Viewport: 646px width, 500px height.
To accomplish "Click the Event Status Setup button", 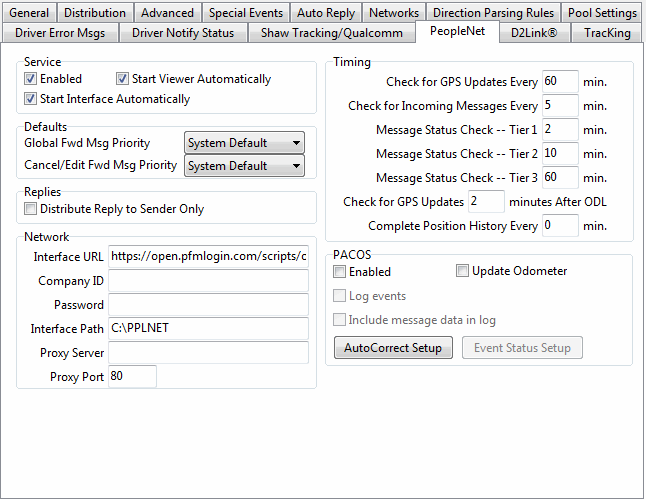I will 522,348.
